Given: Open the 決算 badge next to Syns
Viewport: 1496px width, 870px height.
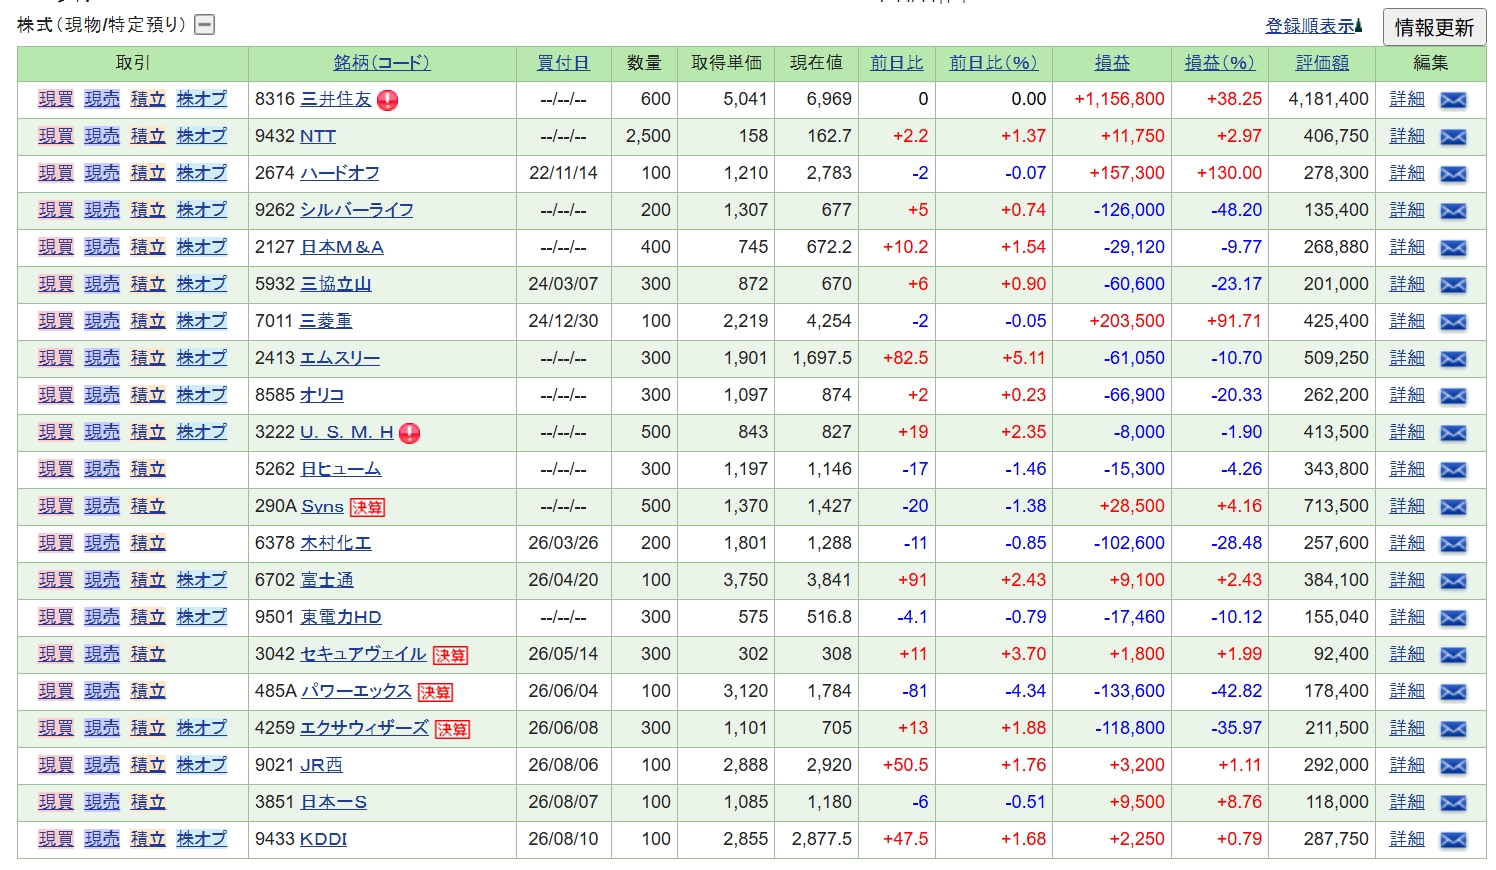Looking at the screenshot, I should (367, 507).
